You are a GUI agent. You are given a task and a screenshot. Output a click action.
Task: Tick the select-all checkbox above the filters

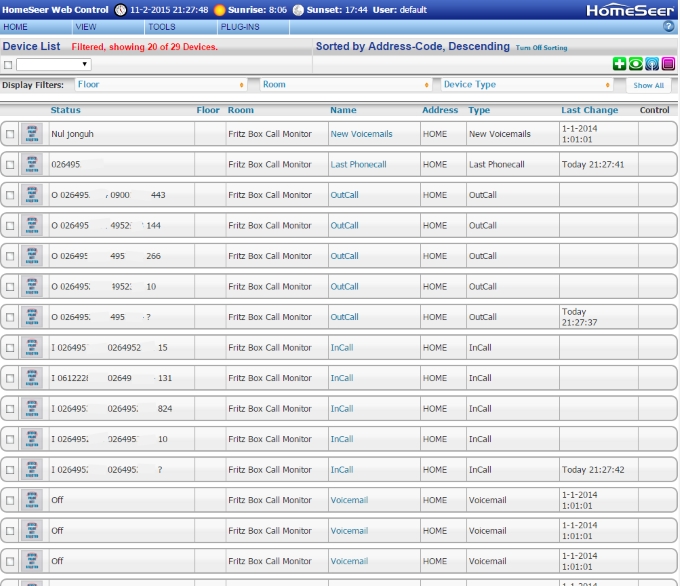(8, 65)
